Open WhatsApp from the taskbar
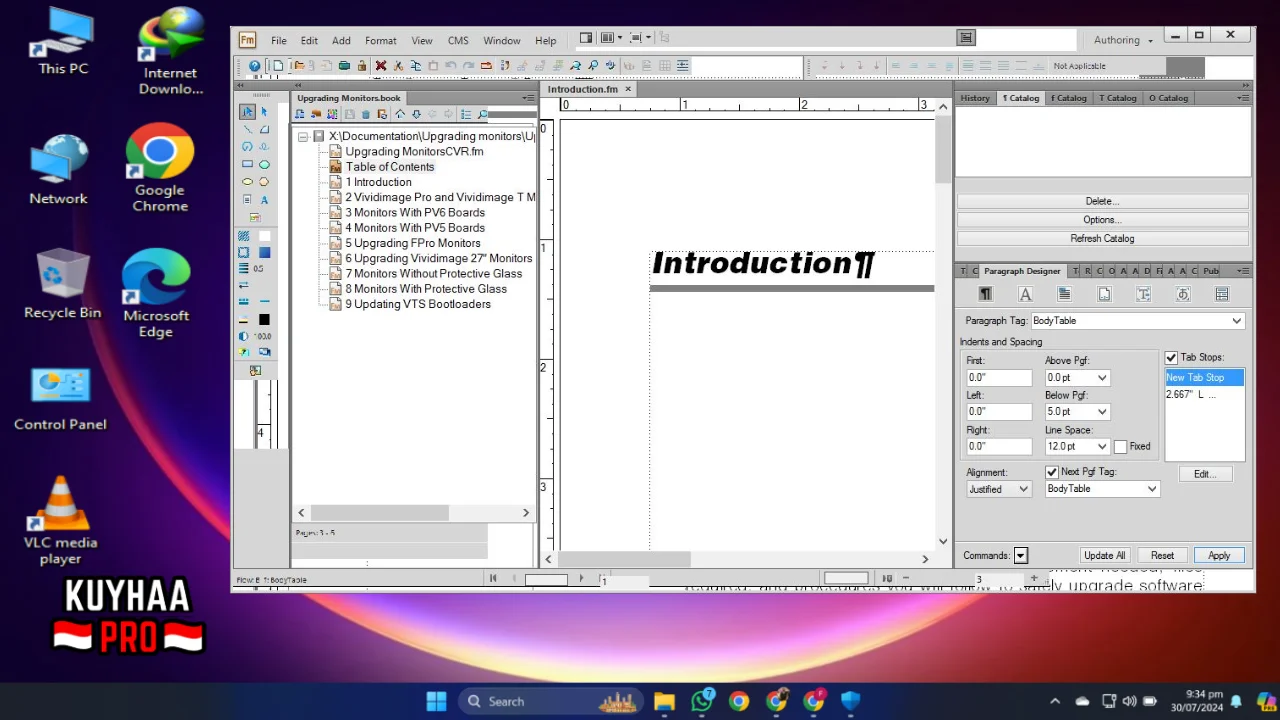Screen dimensions: 1280x720 click(x=702, y=701)
